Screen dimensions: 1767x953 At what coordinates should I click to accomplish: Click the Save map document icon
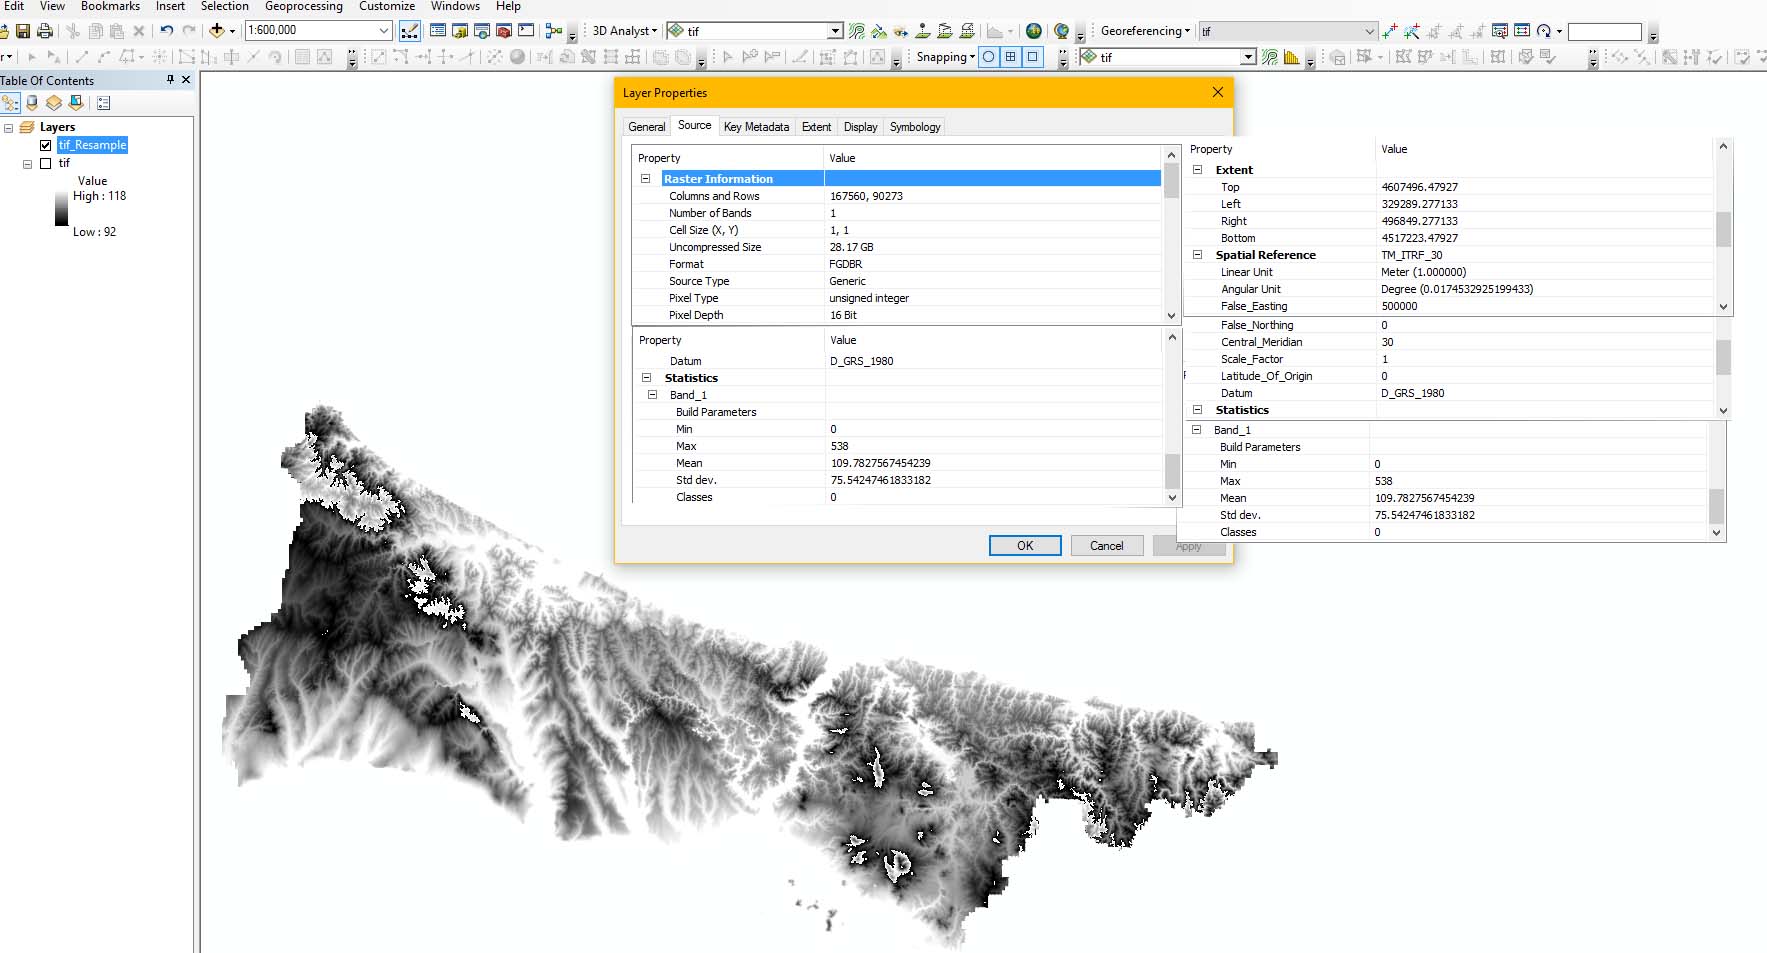[23, 31]
